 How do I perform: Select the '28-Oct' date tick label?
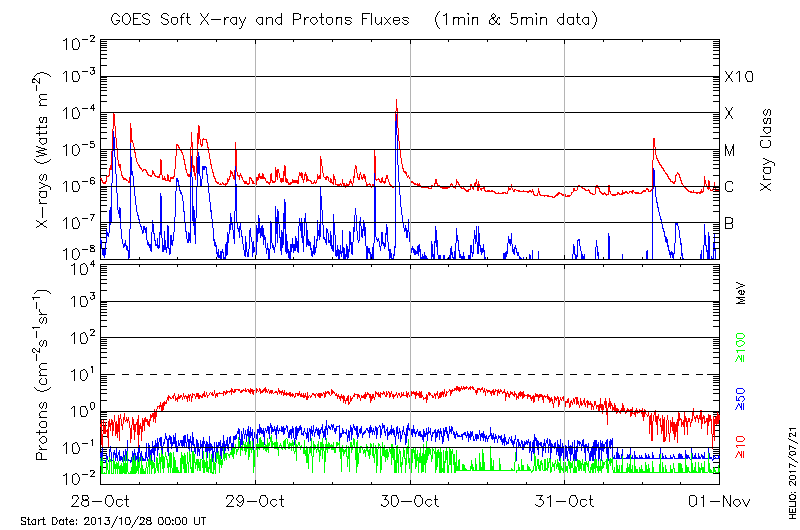[101, 500]
